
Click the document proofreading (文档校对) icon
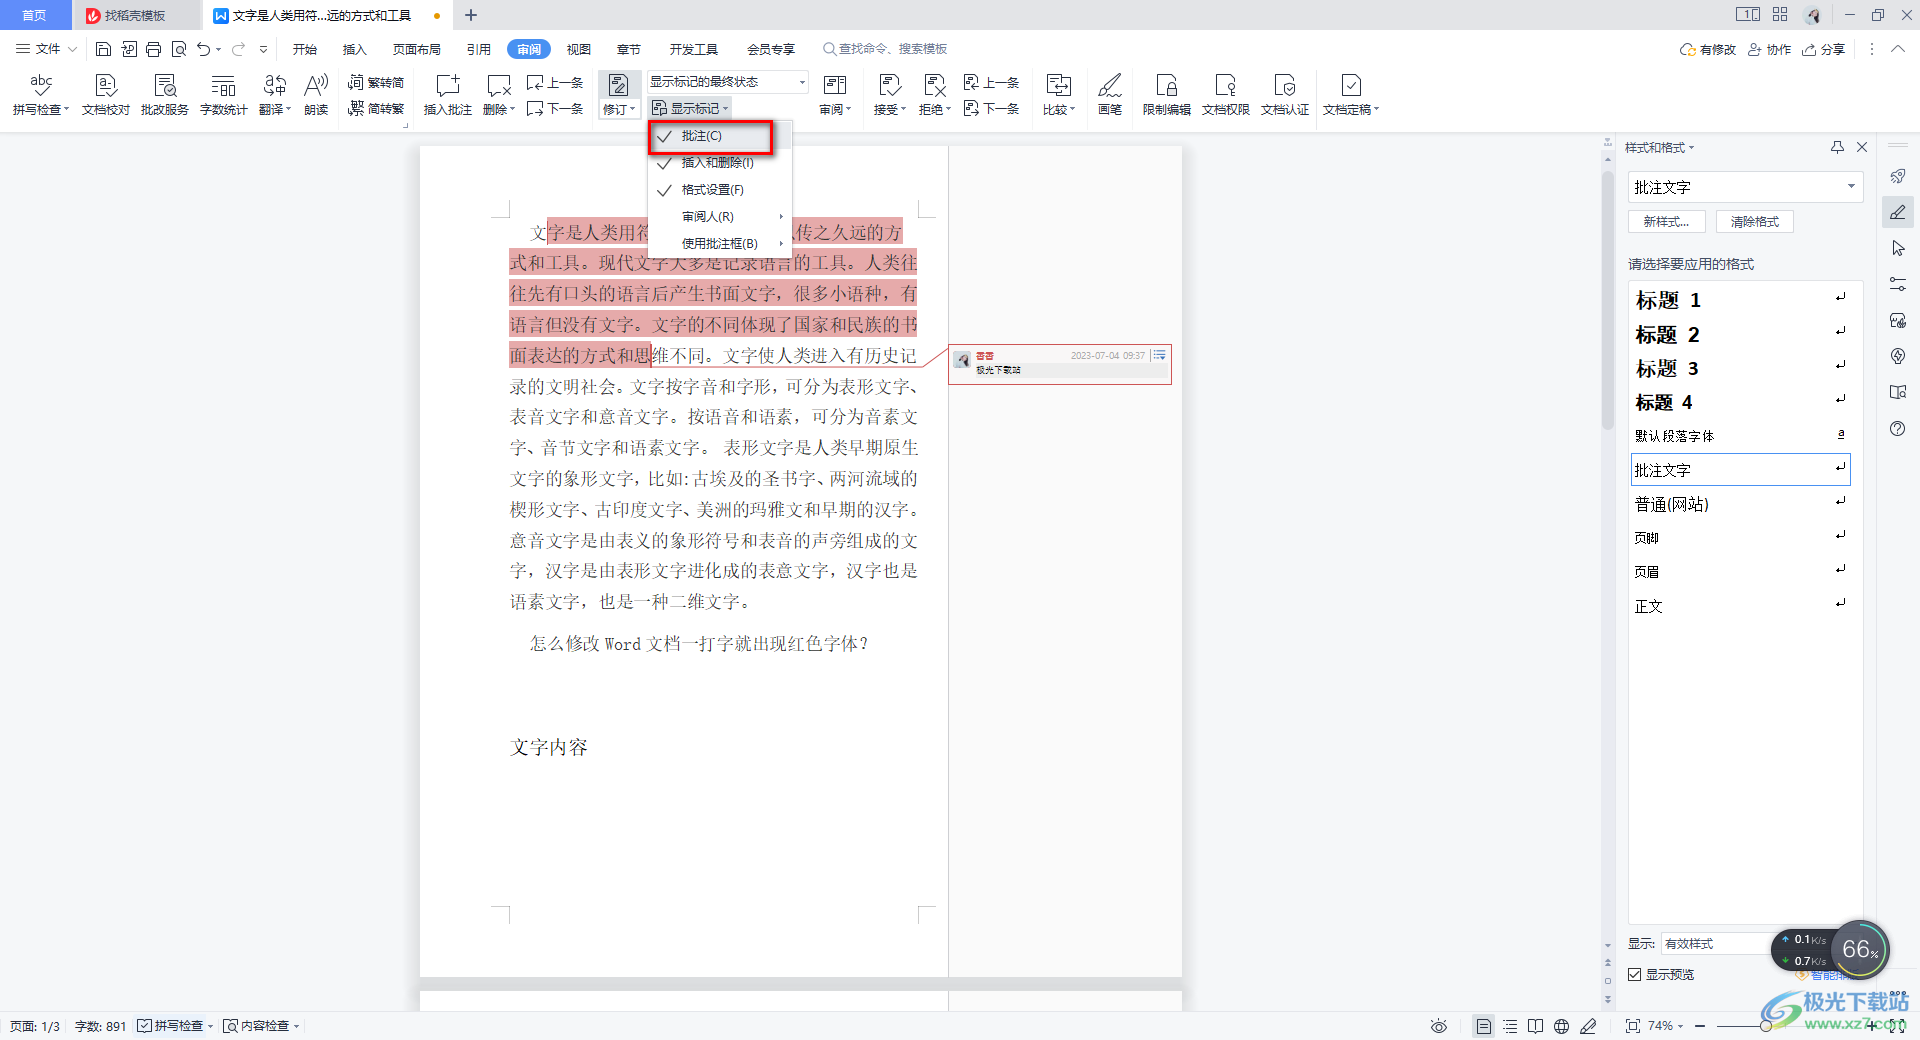[x=106, y=95]
